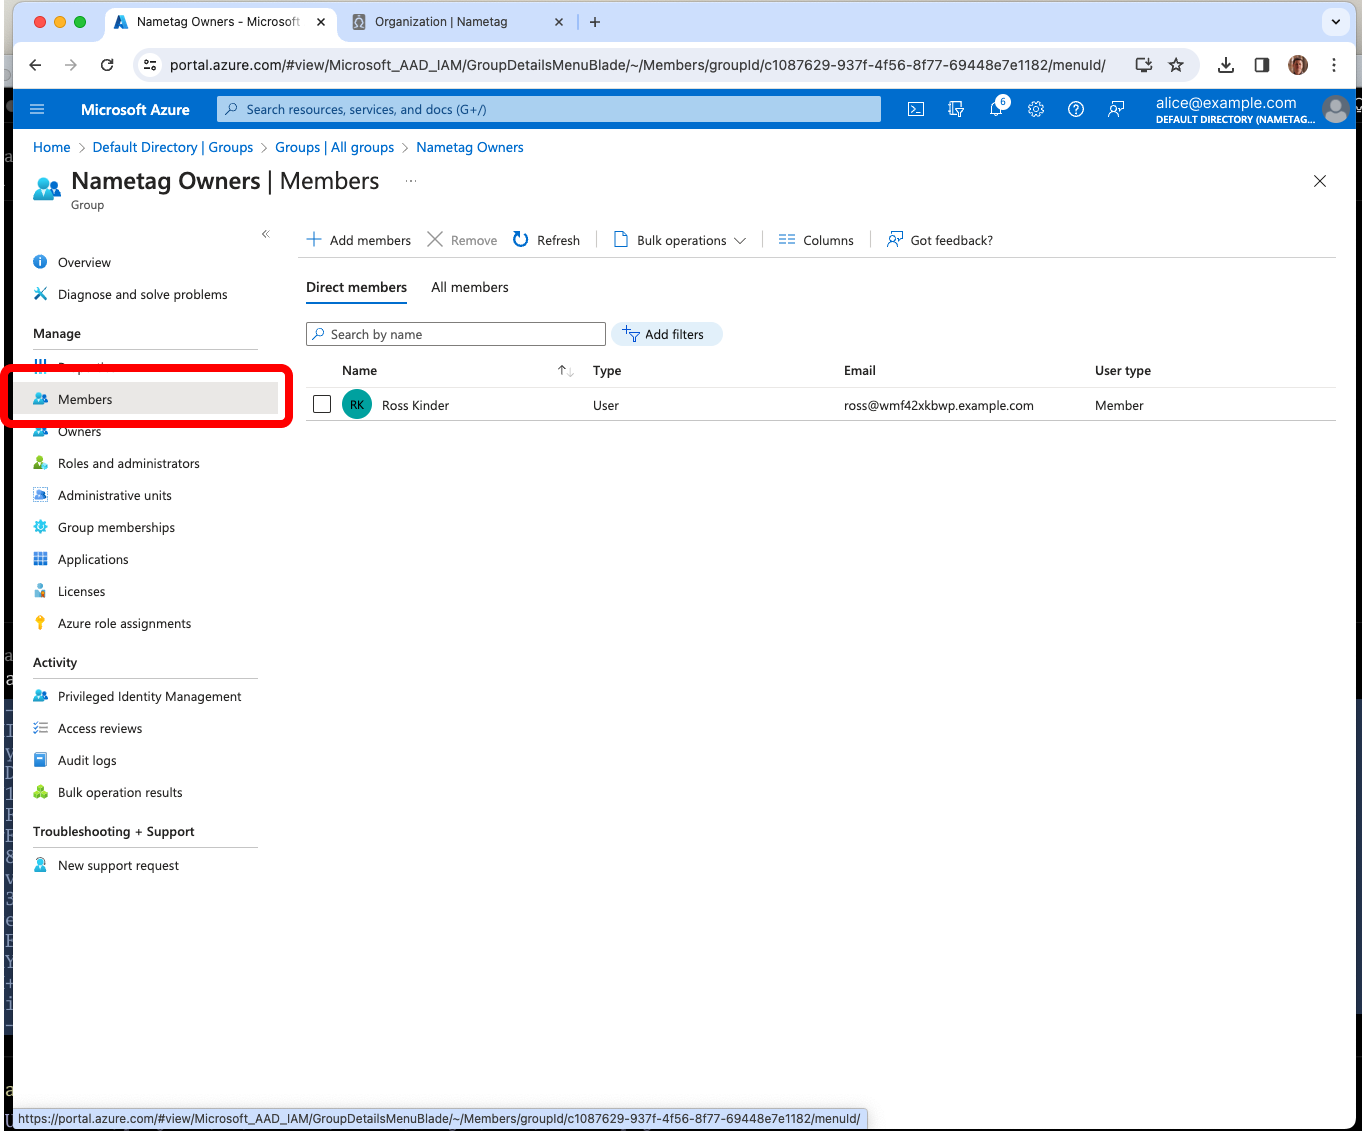1362x1131 pixels.
Task: Select the checkbox for Ross Kinder
Action: [322, 404]
